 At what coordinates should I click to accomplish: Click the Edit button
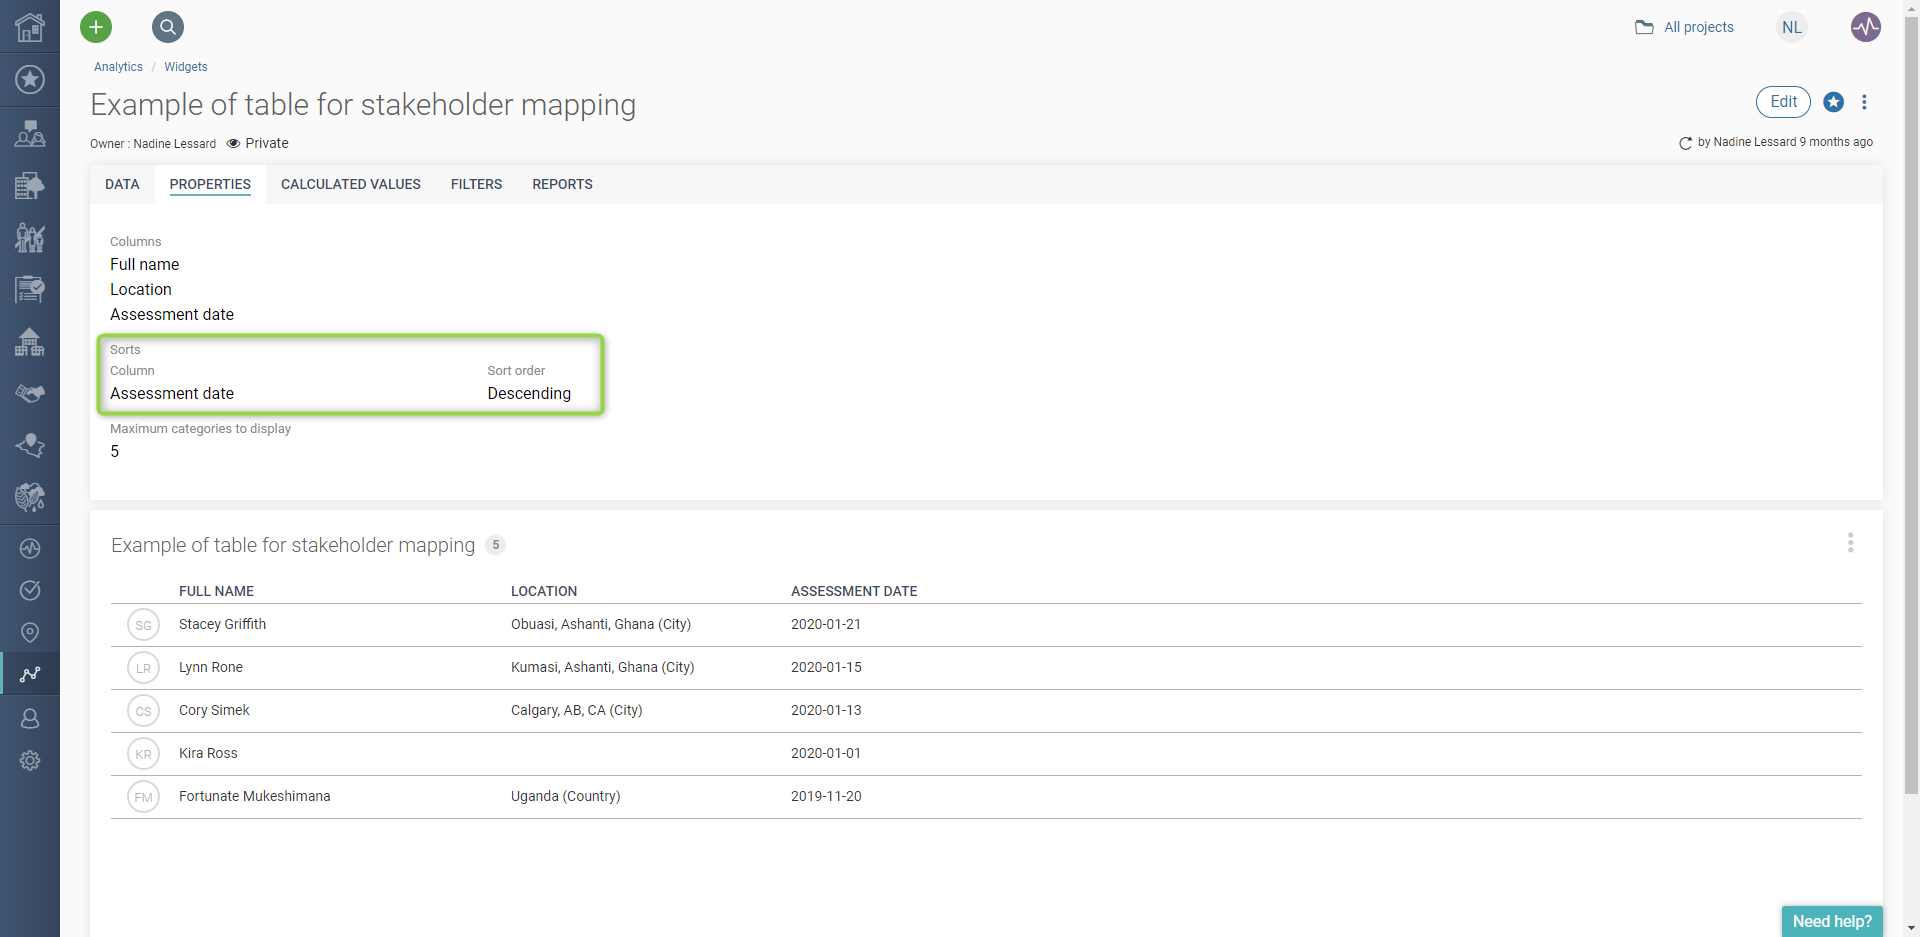1784,102
